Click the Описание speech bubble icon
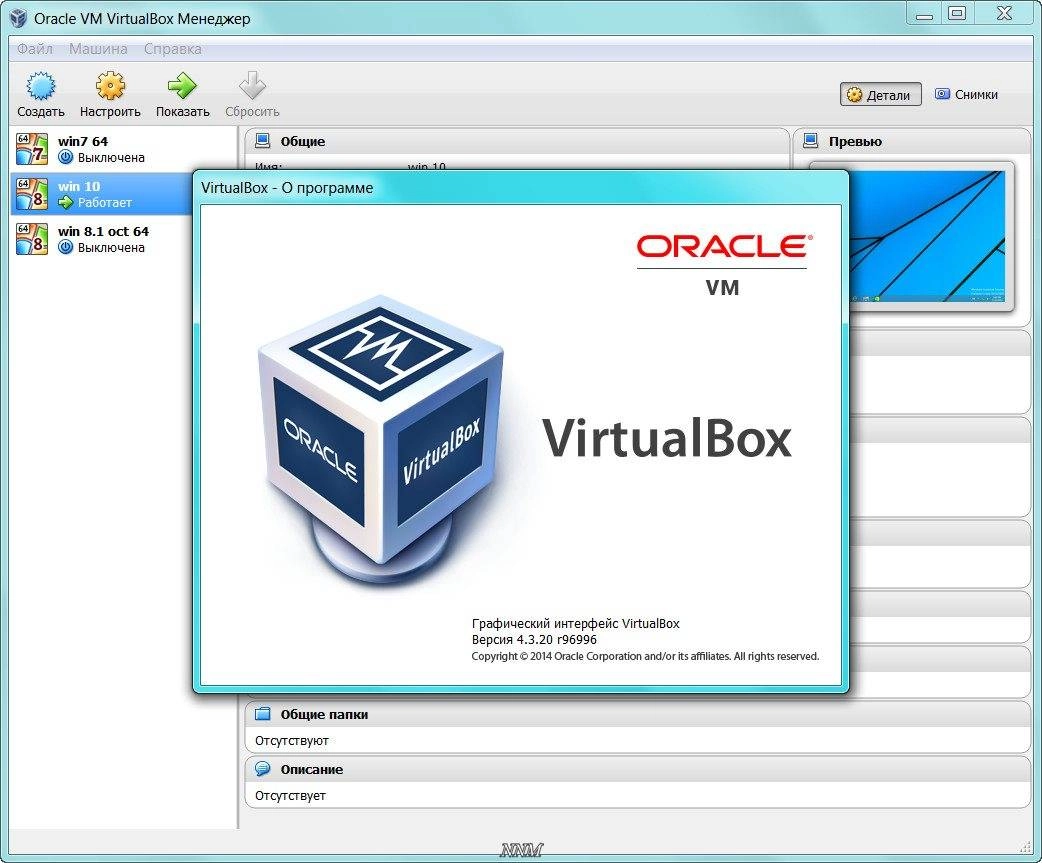The width and height of the screenshot is (1042, 863). pos(263,769)
